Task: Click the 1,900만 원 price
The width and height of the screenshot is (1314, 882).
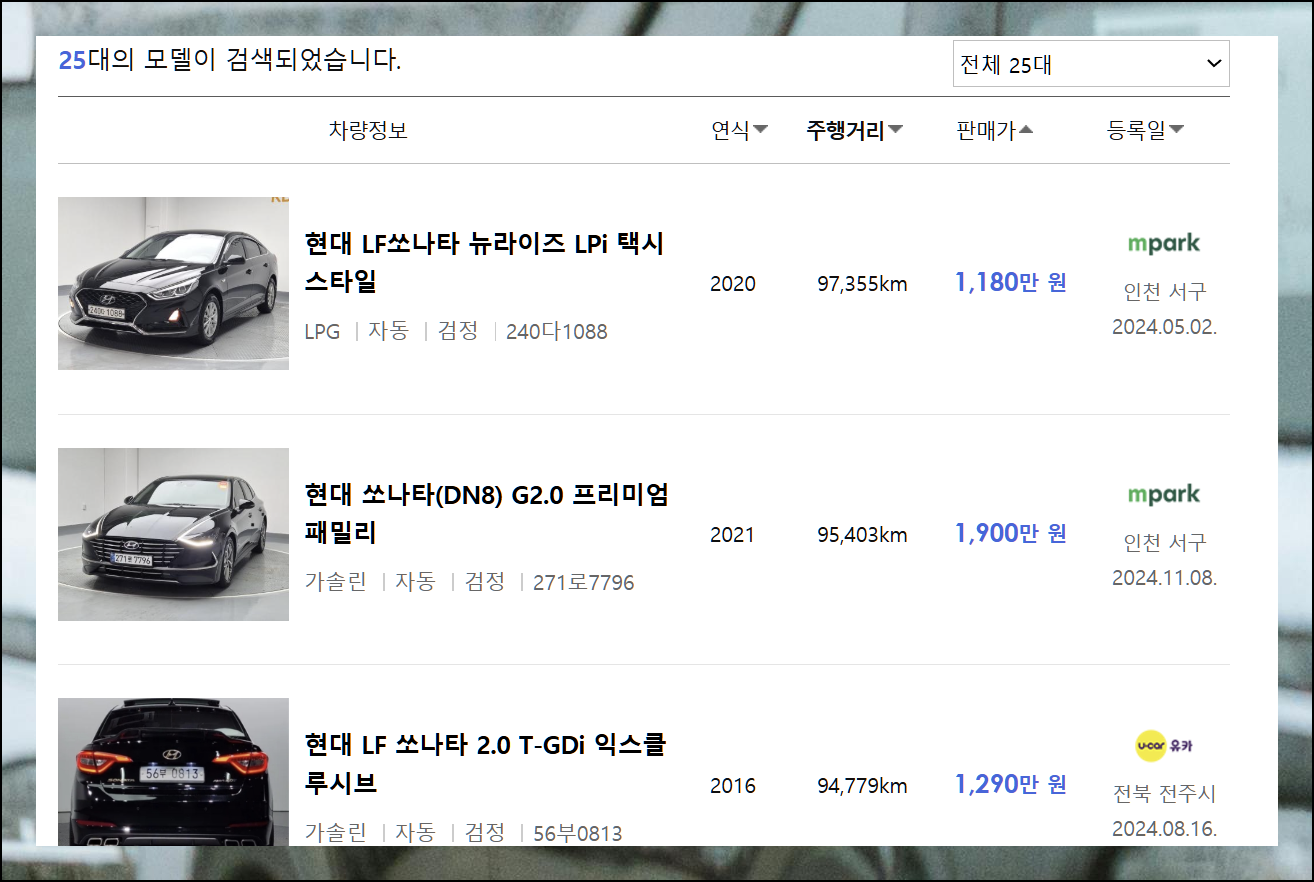Action: coord(1011,534)
